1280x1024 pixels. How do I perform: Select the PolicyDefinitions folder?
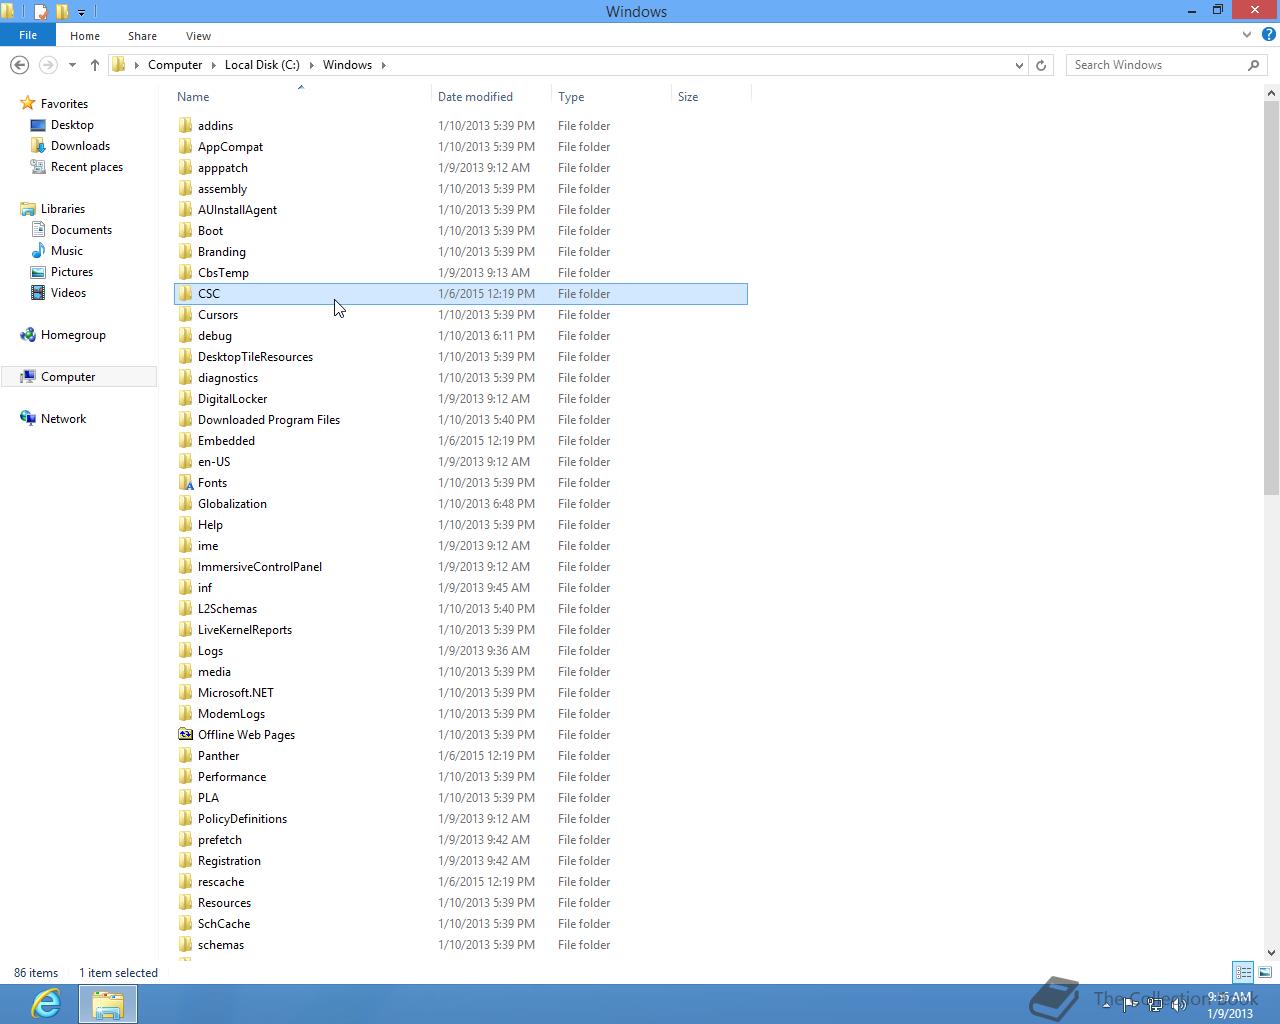pos(242,819)
